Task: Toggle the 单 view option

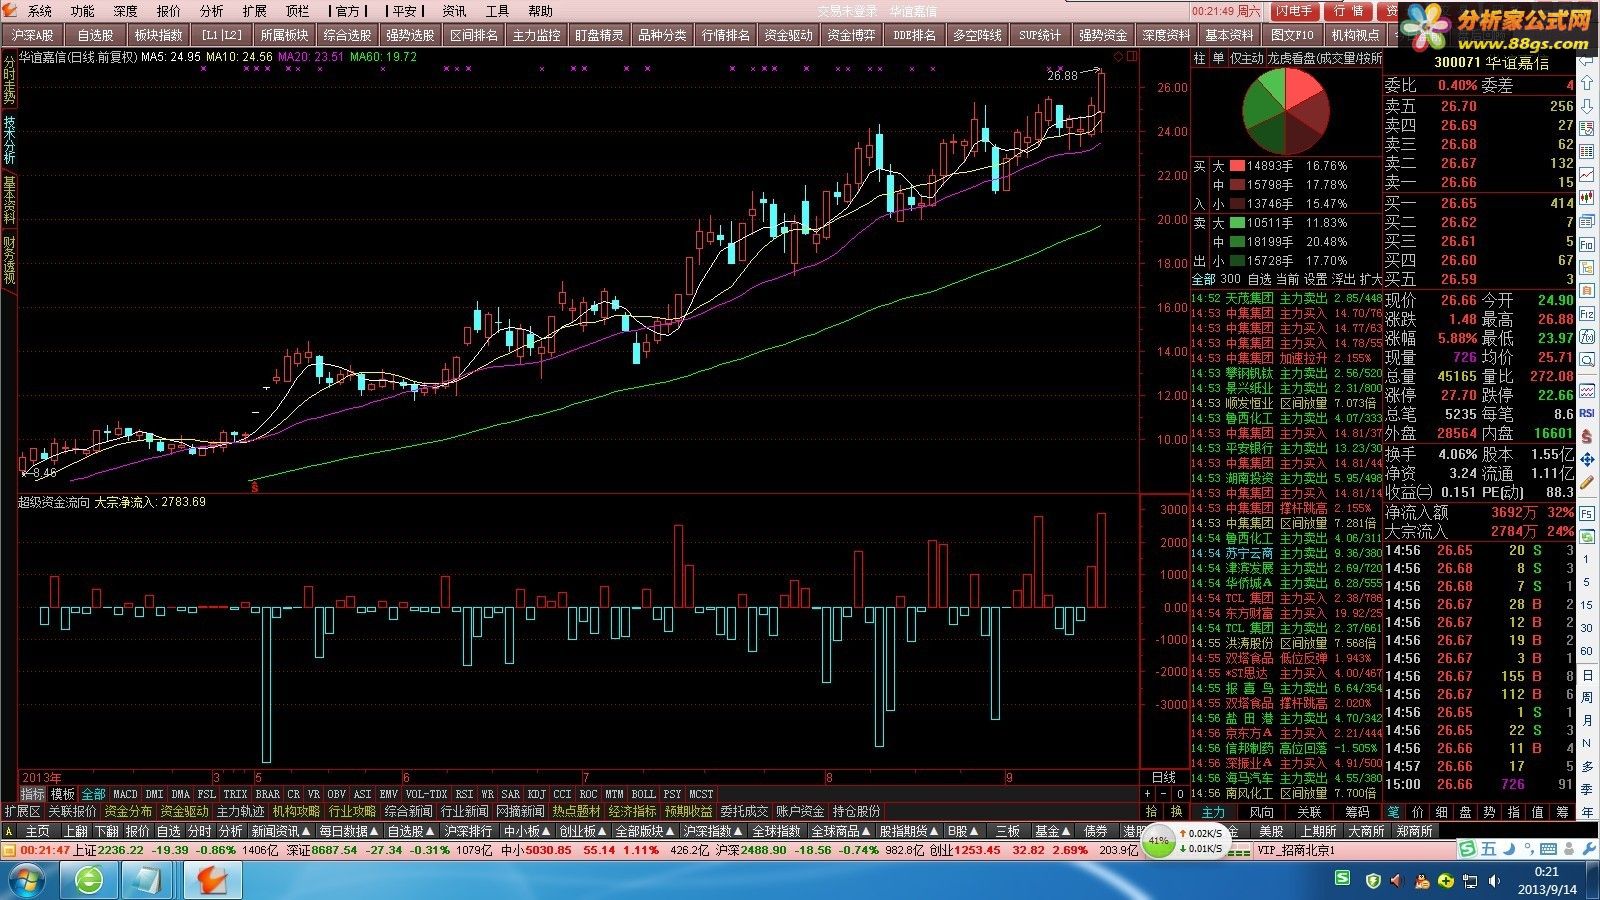Action: click(x=1218, y=58)
